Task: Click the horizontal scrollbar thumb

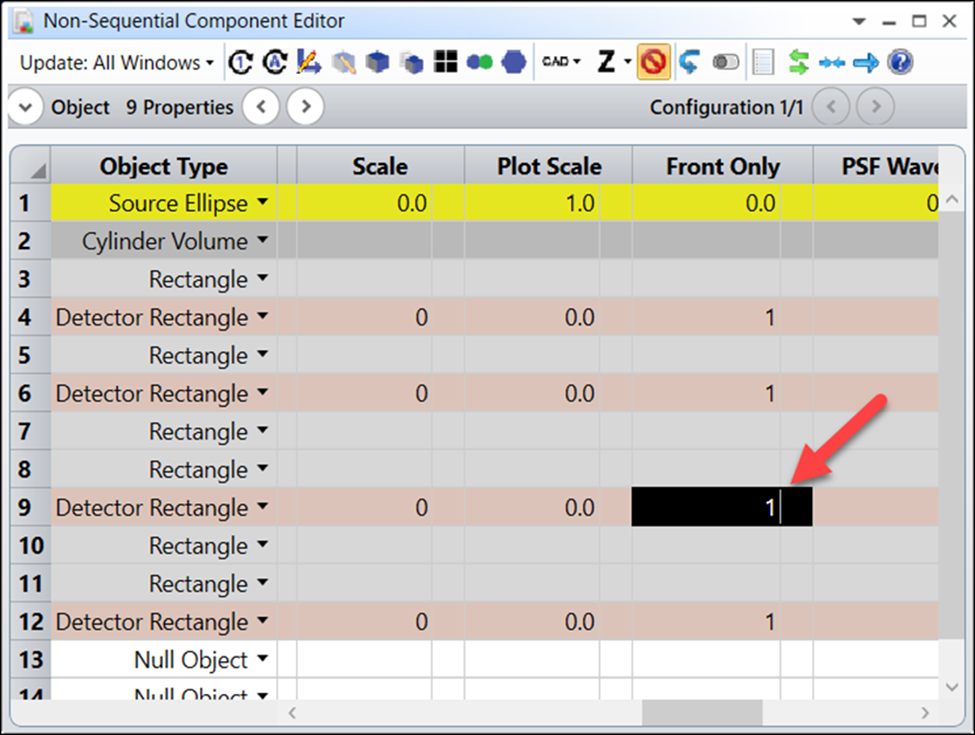Action: point(688,713)
